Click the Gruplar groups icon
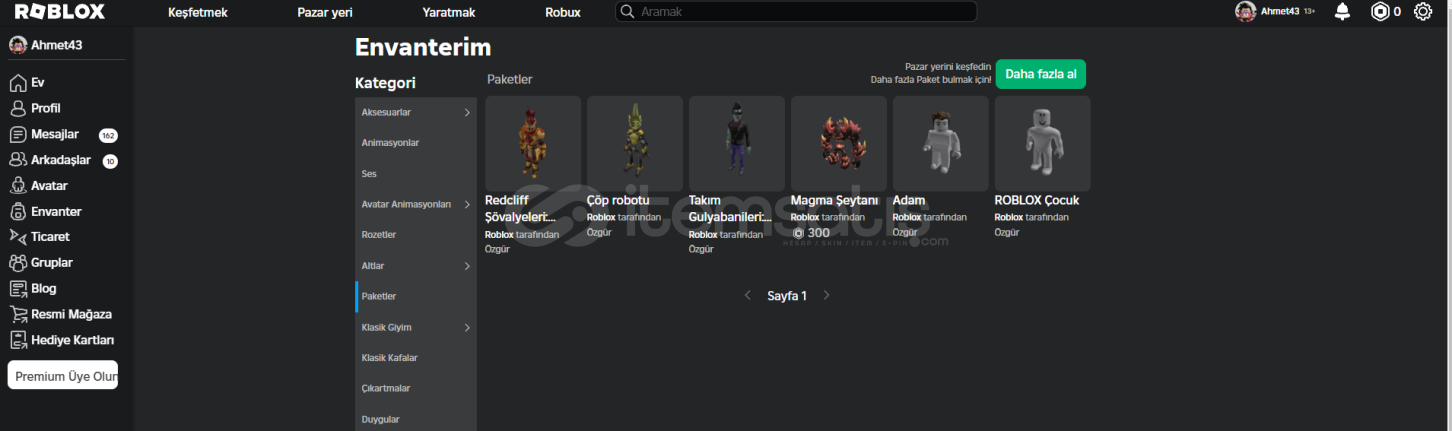 pos(18,263)
